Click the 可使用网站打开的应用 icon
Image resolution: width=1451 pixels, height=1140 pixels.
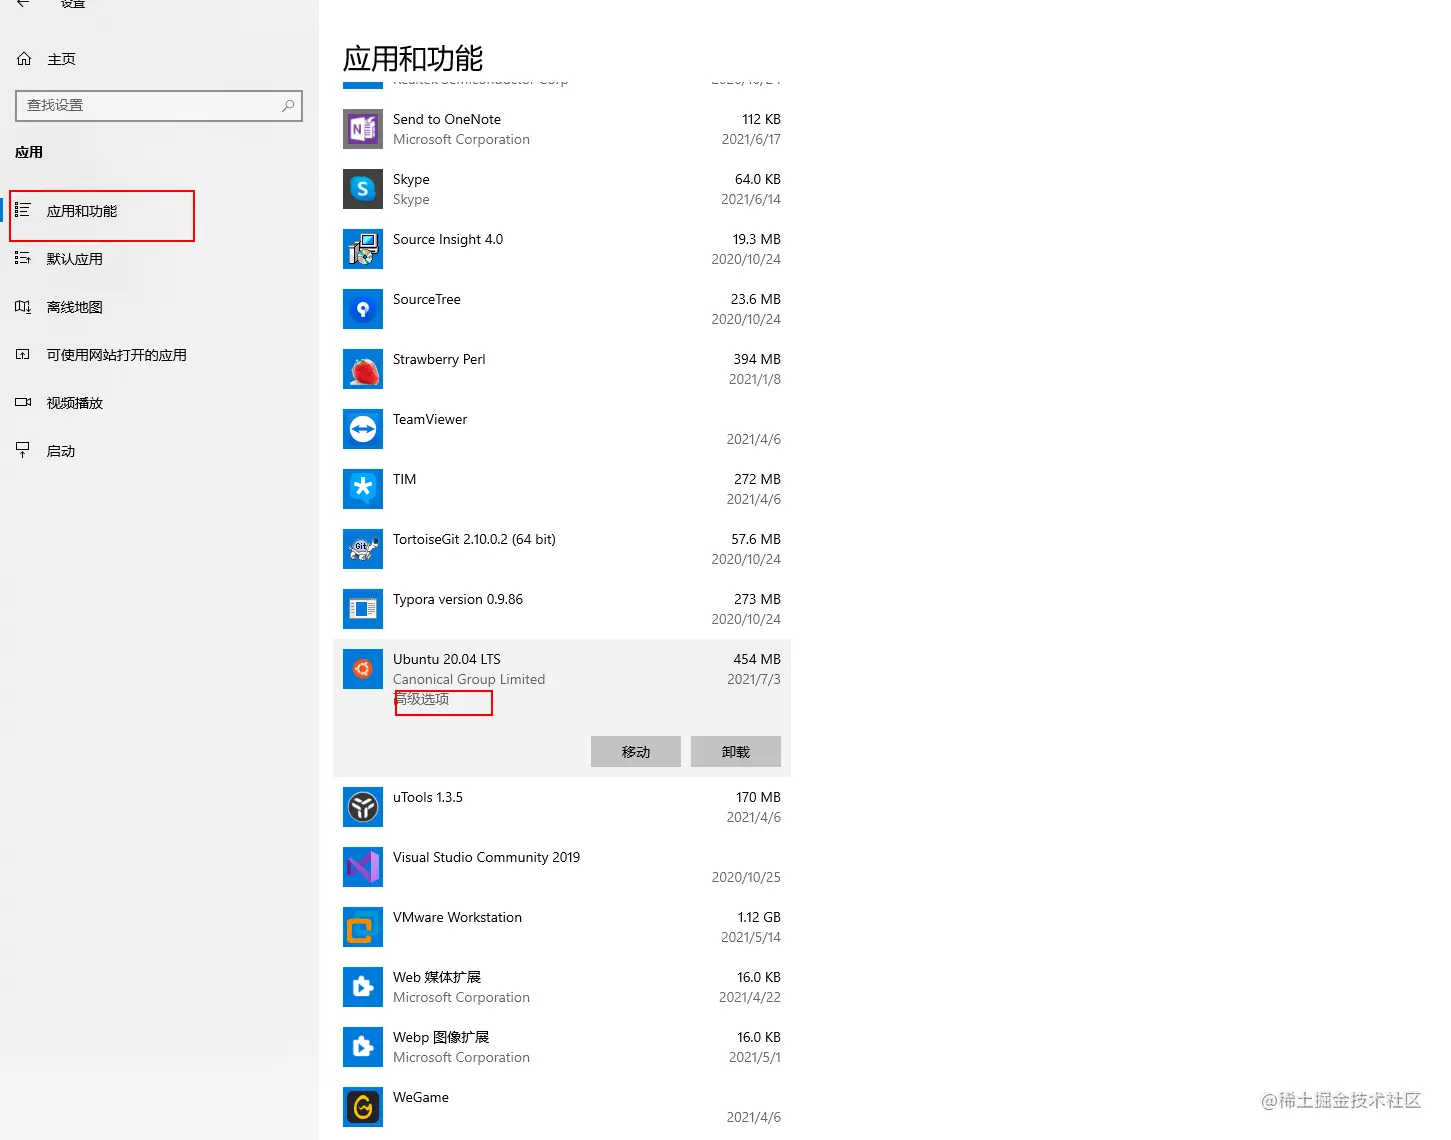point(23,355)
